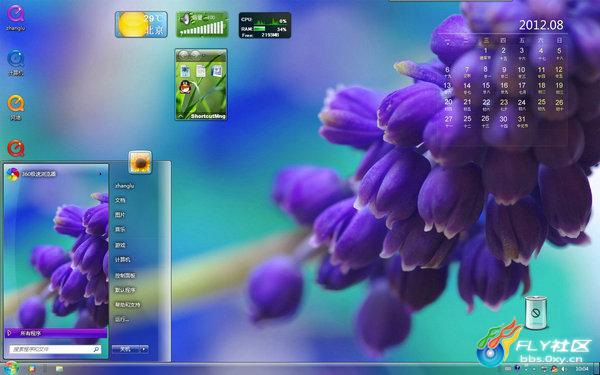The width and height of the screenshot is (600, 375).
Task: Open the Word document shortcut in ShortcutMng
Action: (x=217, y=71)
